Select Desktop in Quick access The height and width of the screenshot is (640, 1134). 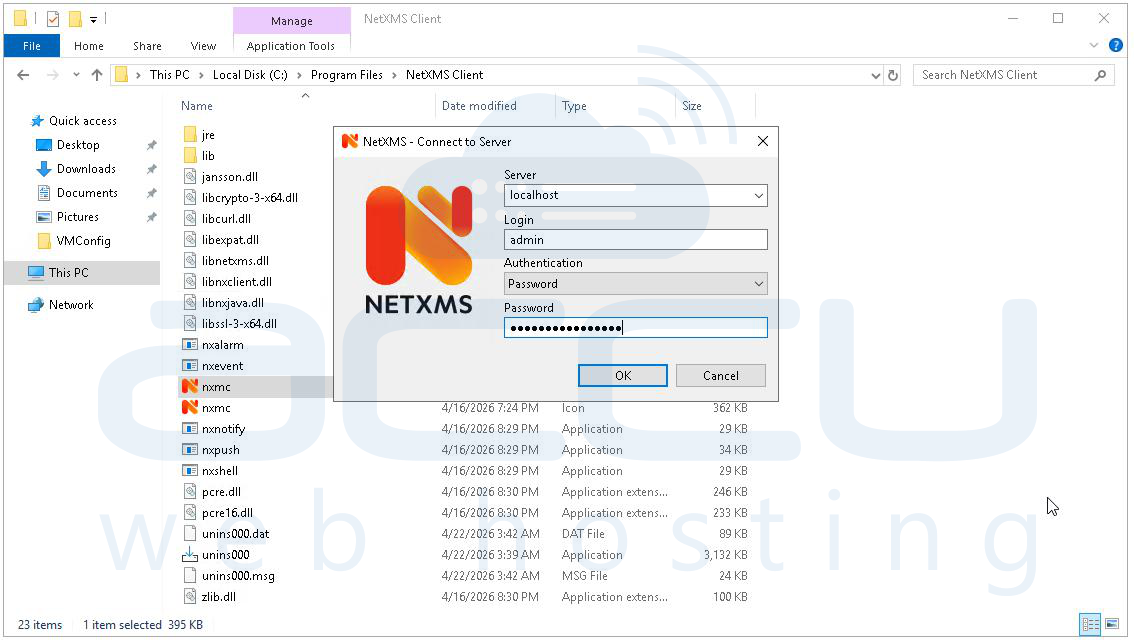point(78,145)
